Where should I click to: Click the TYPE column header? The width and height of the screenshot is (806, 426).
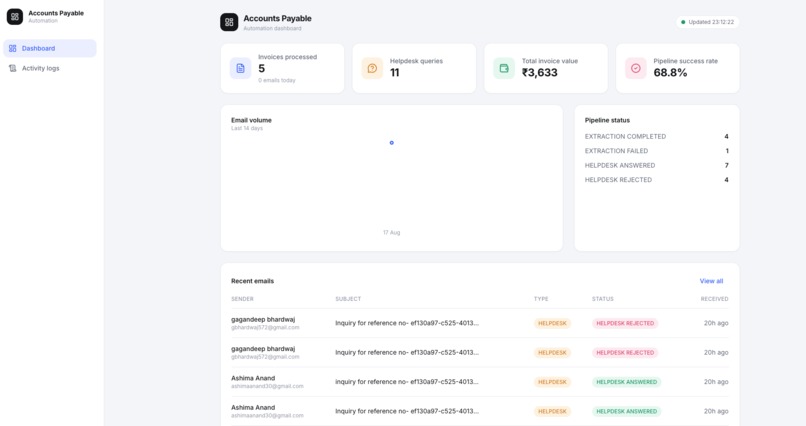coord(541,299)
